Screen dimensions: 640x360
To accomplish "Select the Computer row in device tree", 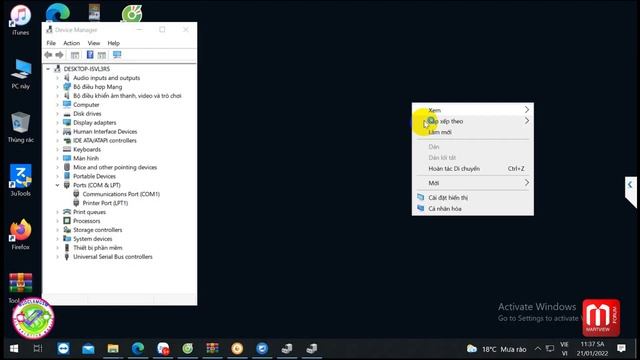I will pyautogui.click(x=81, y=105).
